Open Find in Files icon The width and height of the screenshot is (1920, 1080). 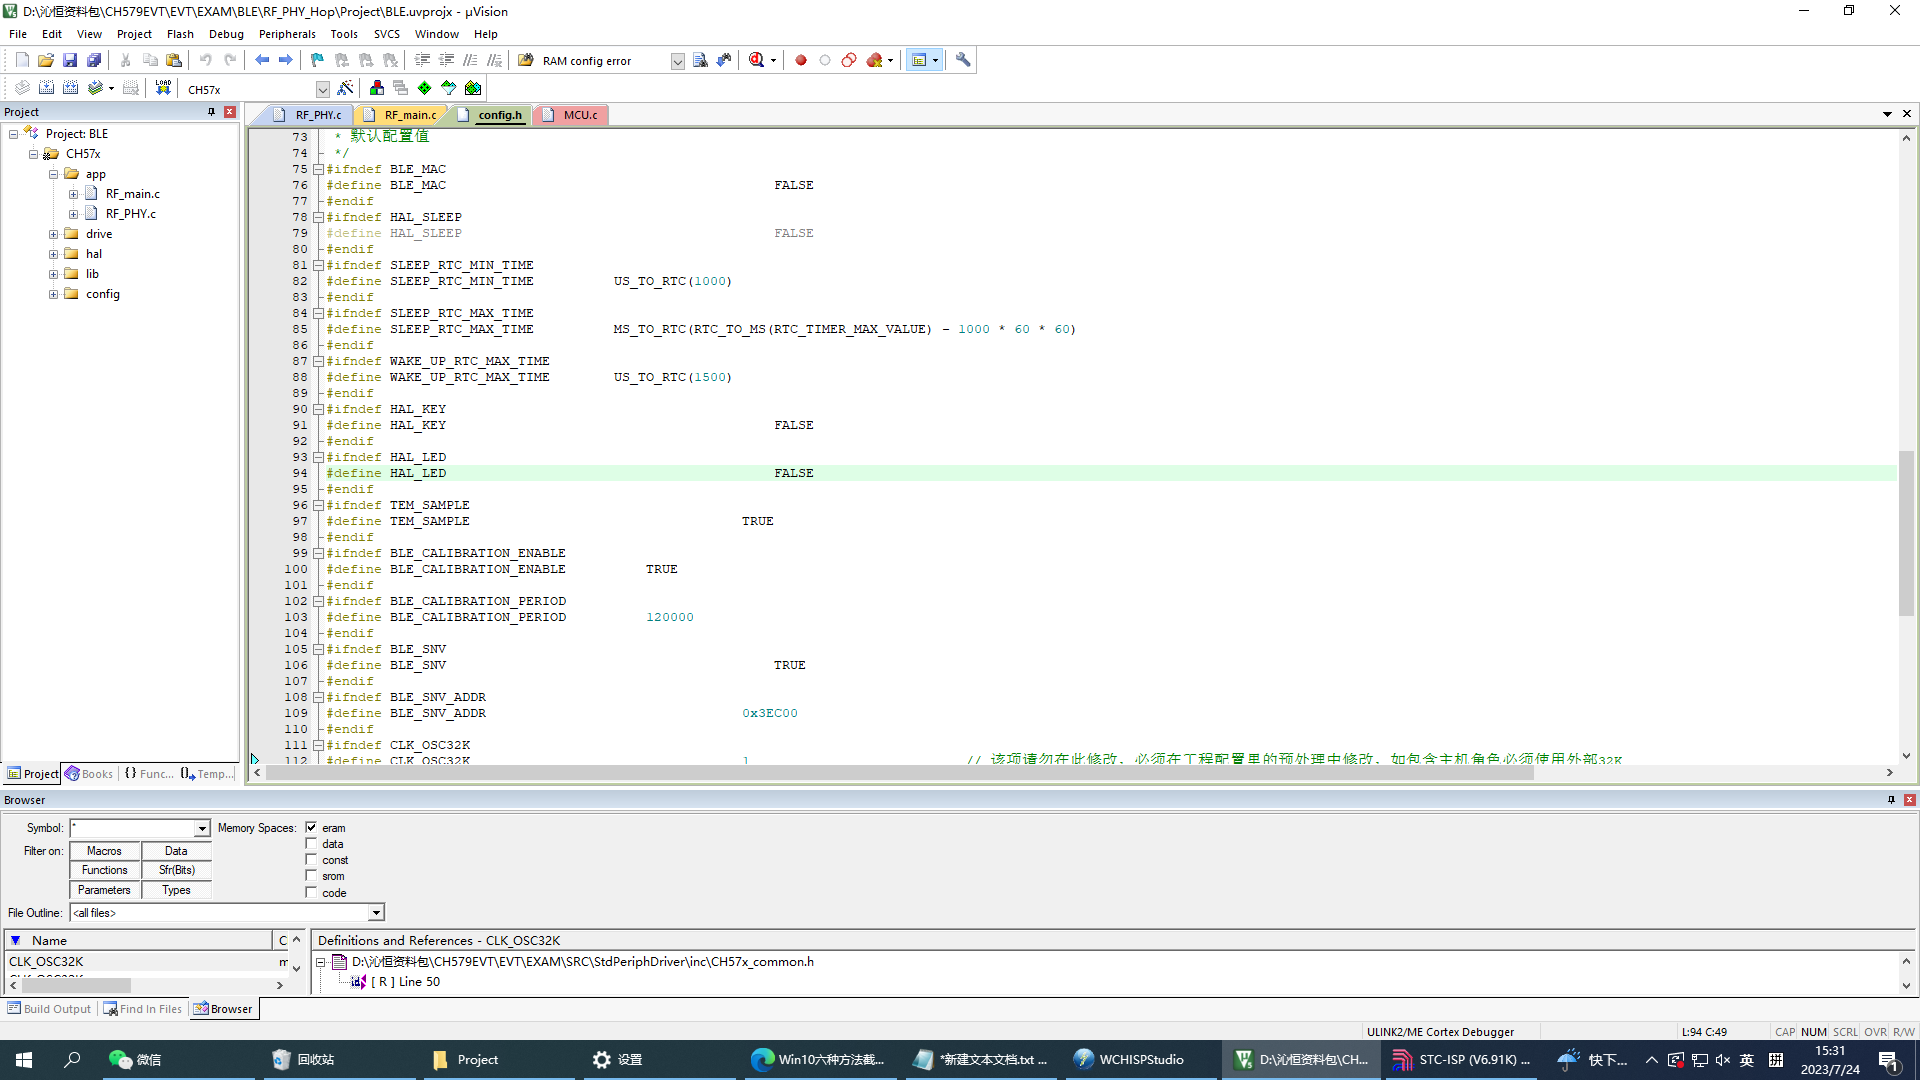pyautogui.click(x=525, y=60)
